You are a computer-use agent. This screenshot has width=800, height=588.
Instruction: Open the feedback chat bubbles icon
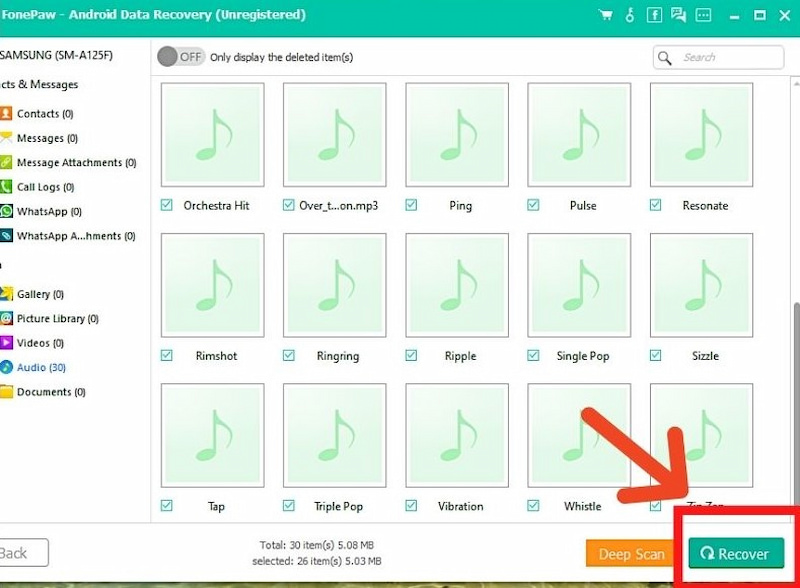tap(679, 15)
